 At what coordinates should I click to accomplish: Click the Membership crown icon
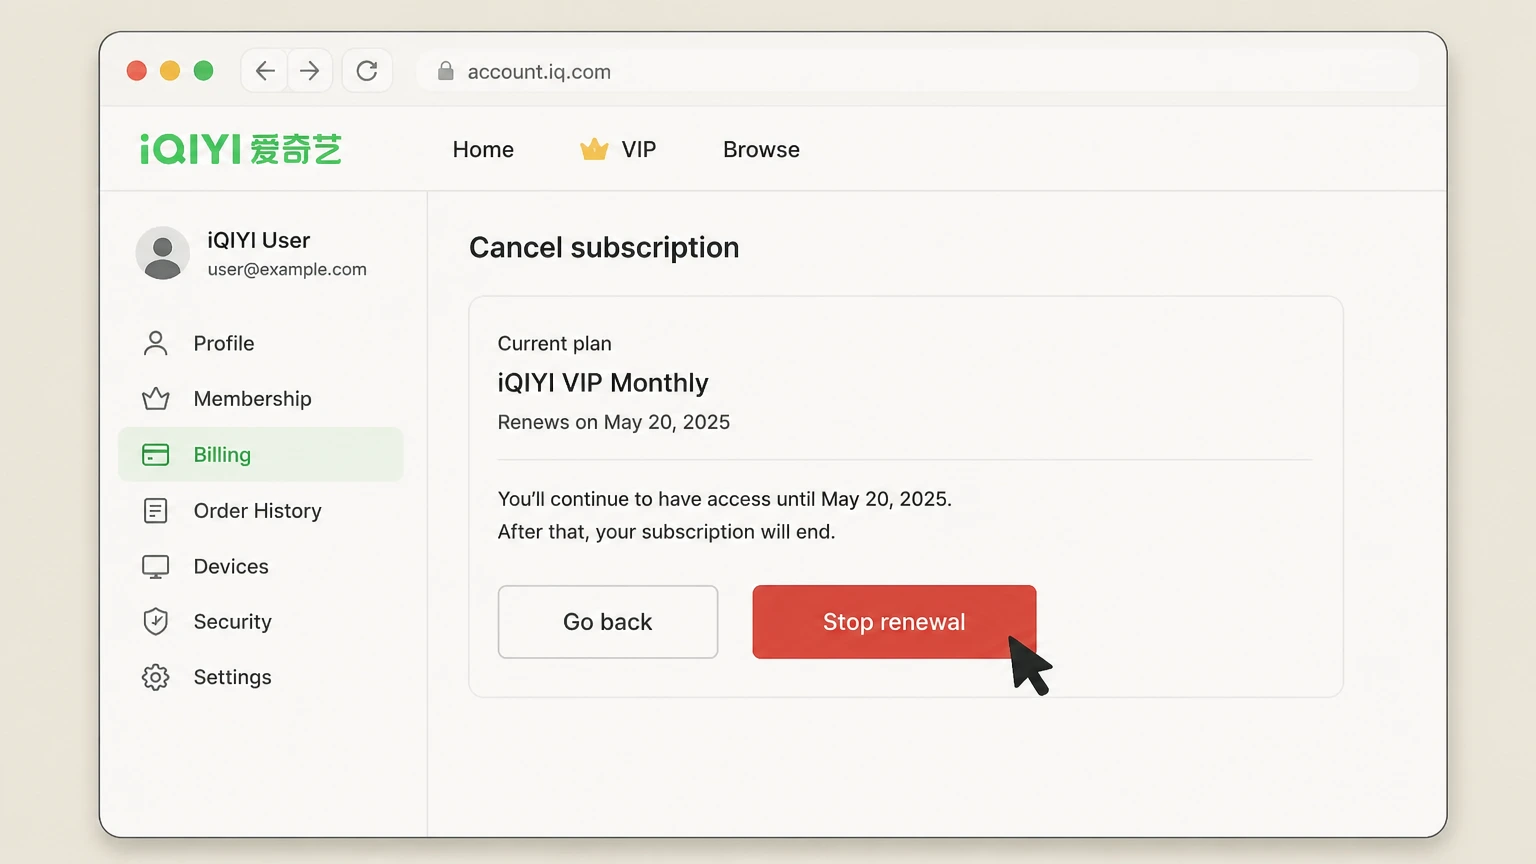click(x=156, y=399)
